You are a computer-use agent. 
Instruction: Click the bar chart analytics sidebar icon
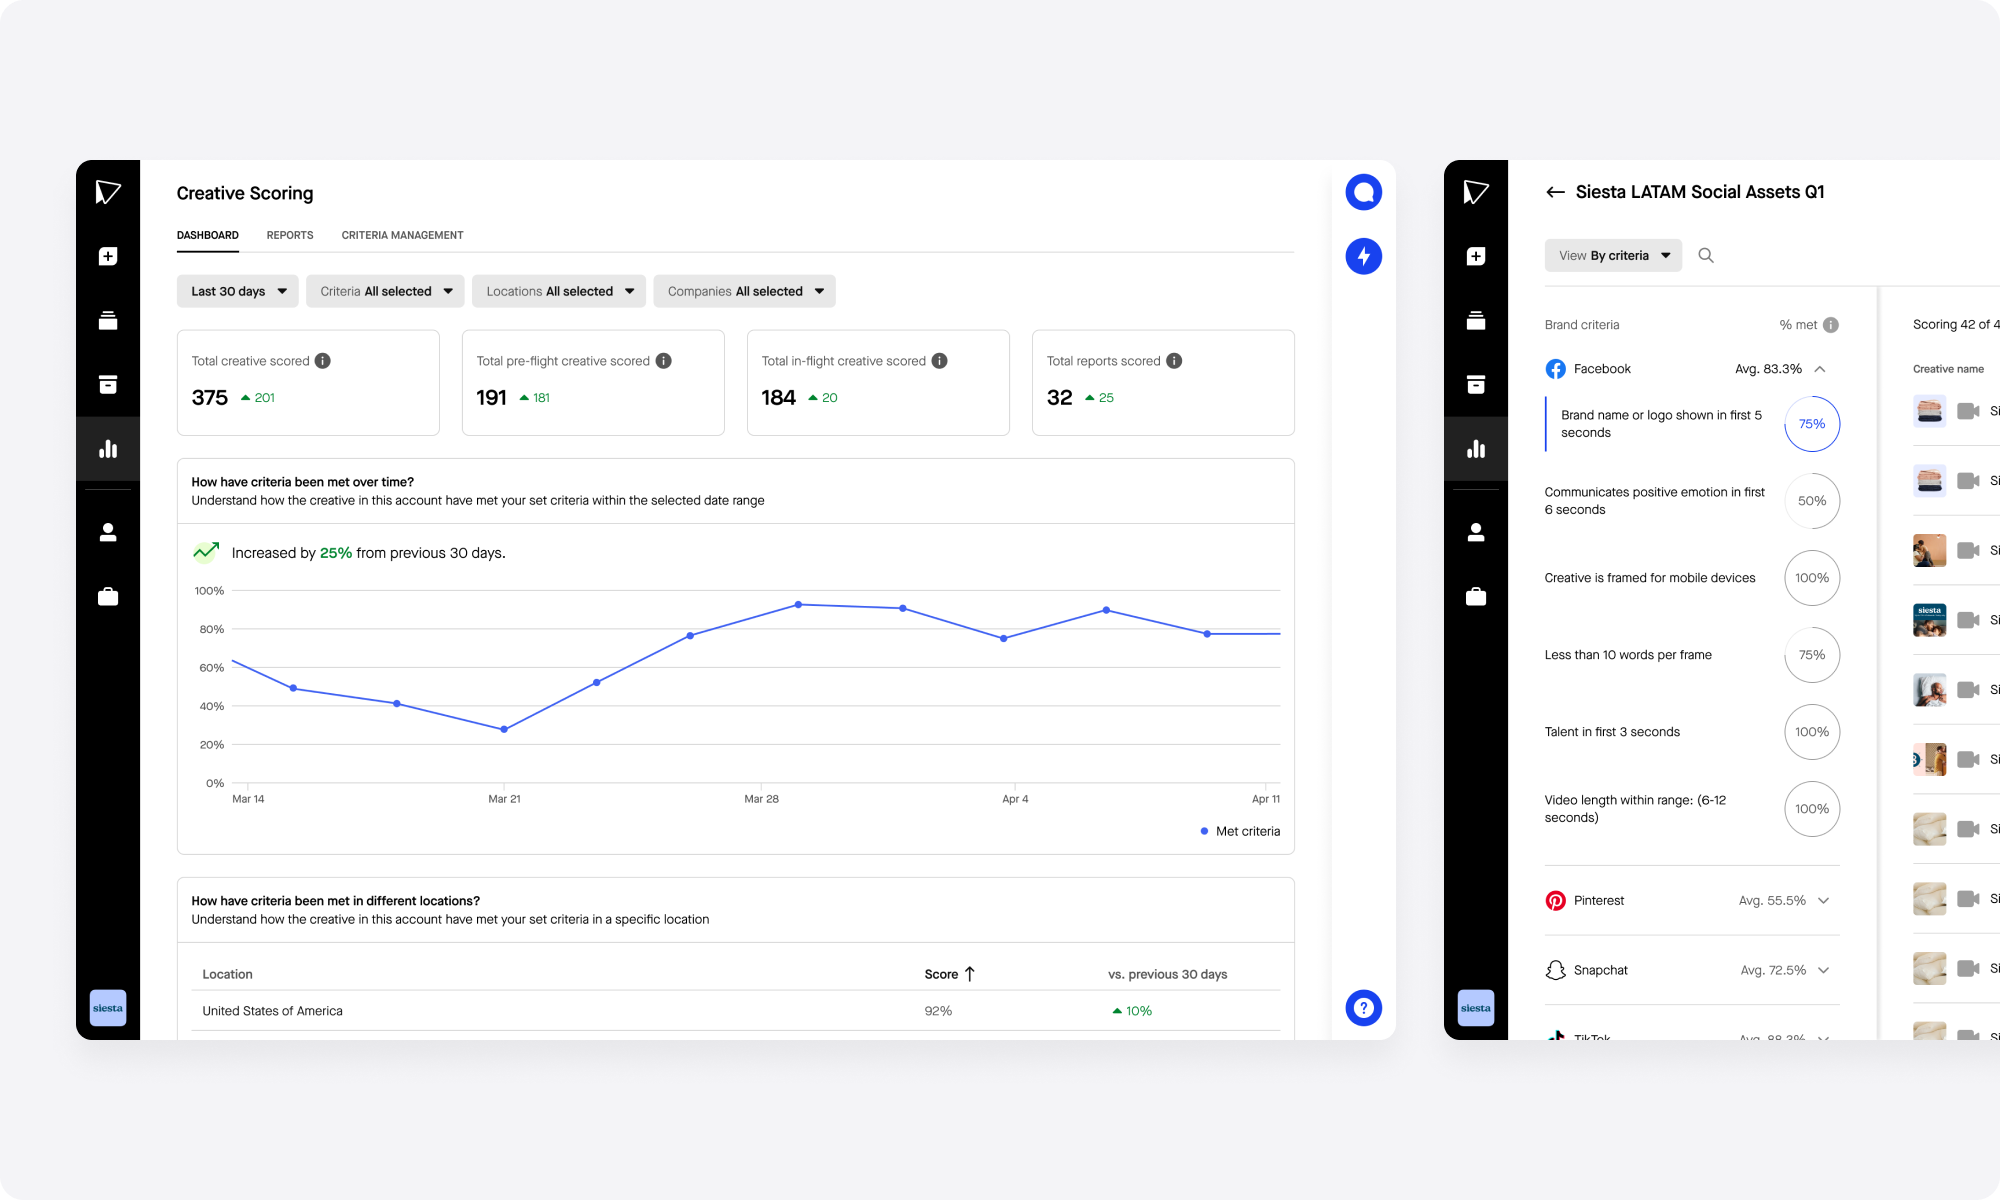[x=108, y=449]
